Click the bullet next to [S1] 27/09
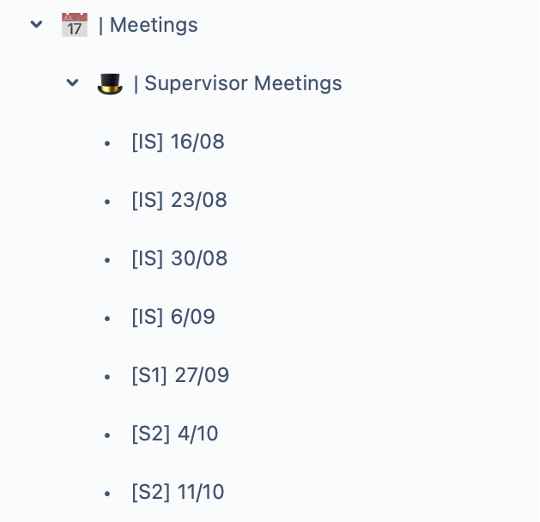The image size is (540, 522). pyautogui.click(x=107, y=377)
